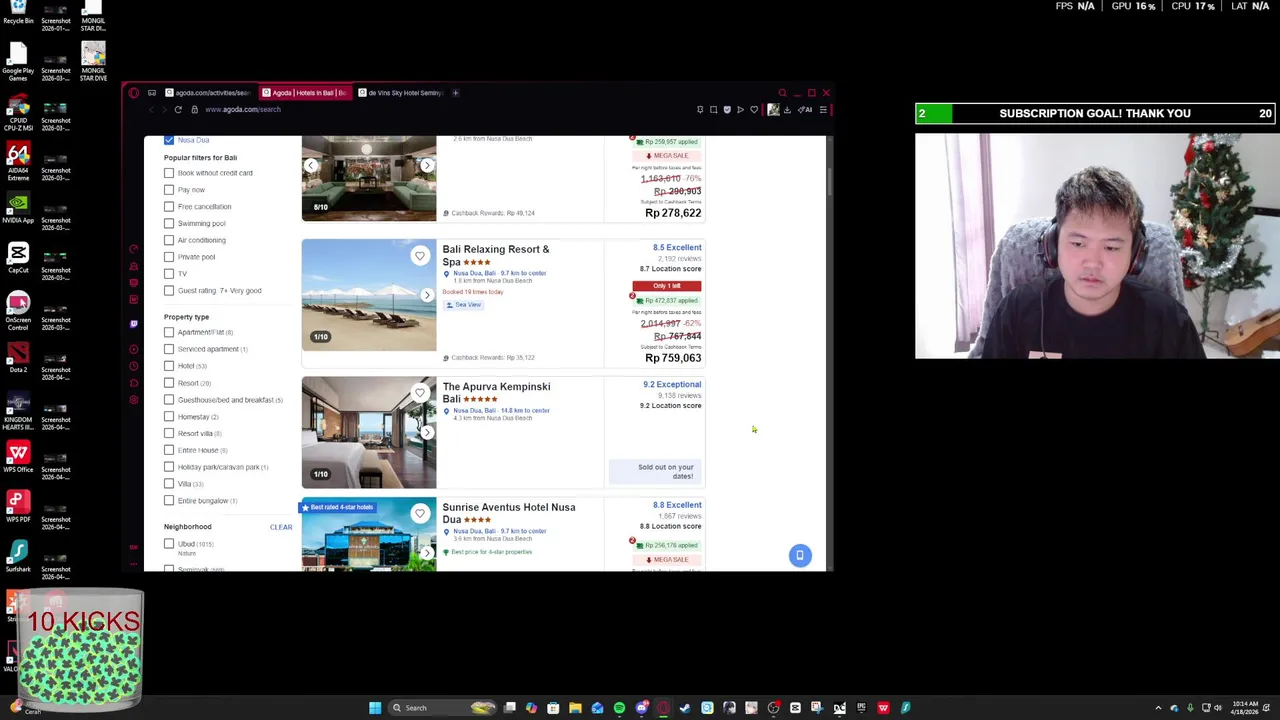Viewport: 1280px width, 720px height.
Task: Enable the Pay now filter
Action: point(169,190)
